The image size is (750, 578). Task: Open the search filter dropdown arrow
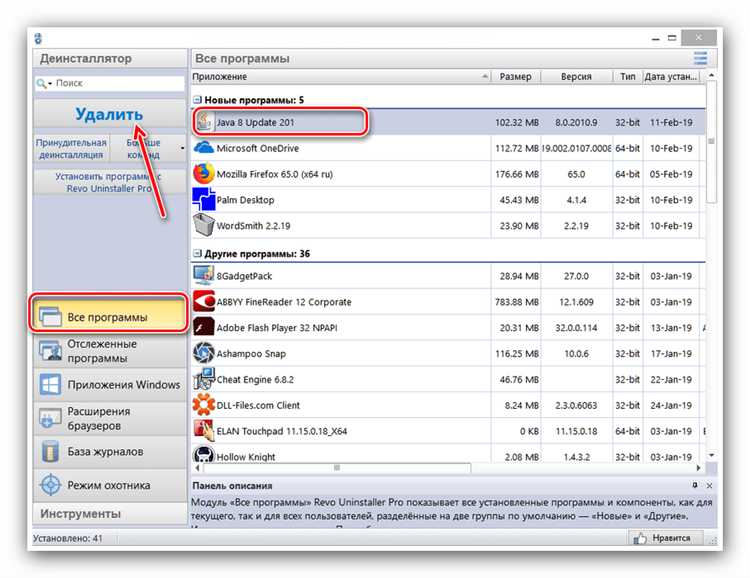(x=50, y=84)
